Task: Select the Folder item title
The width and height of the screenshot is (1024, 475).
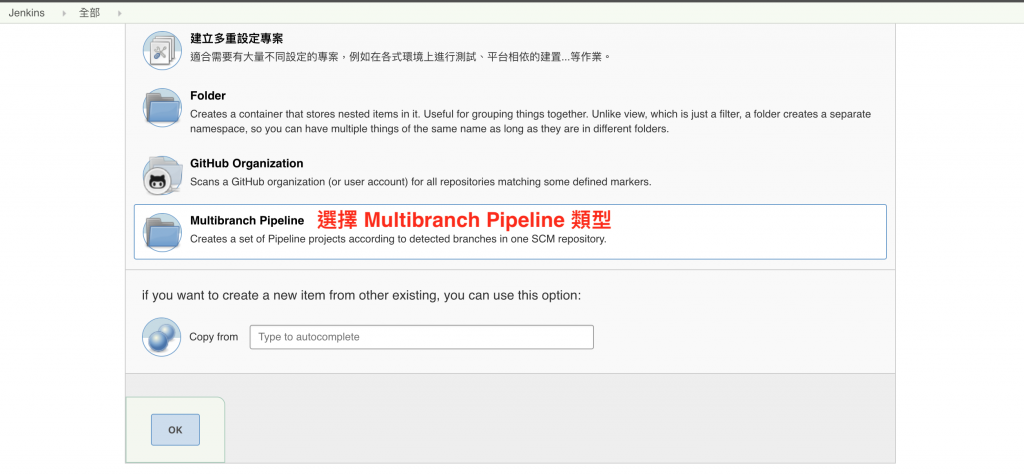Action: (208, 96)
